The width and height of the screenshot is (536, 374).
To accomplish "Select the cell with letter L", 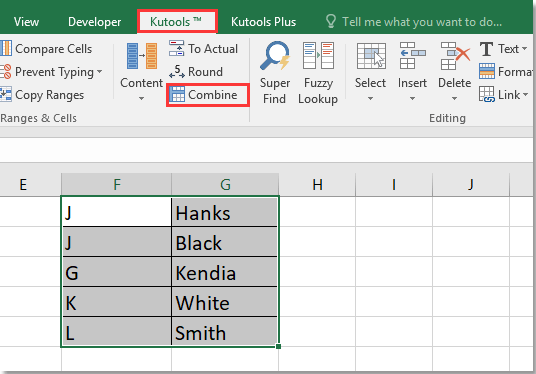I will click(x=117, y=332).
